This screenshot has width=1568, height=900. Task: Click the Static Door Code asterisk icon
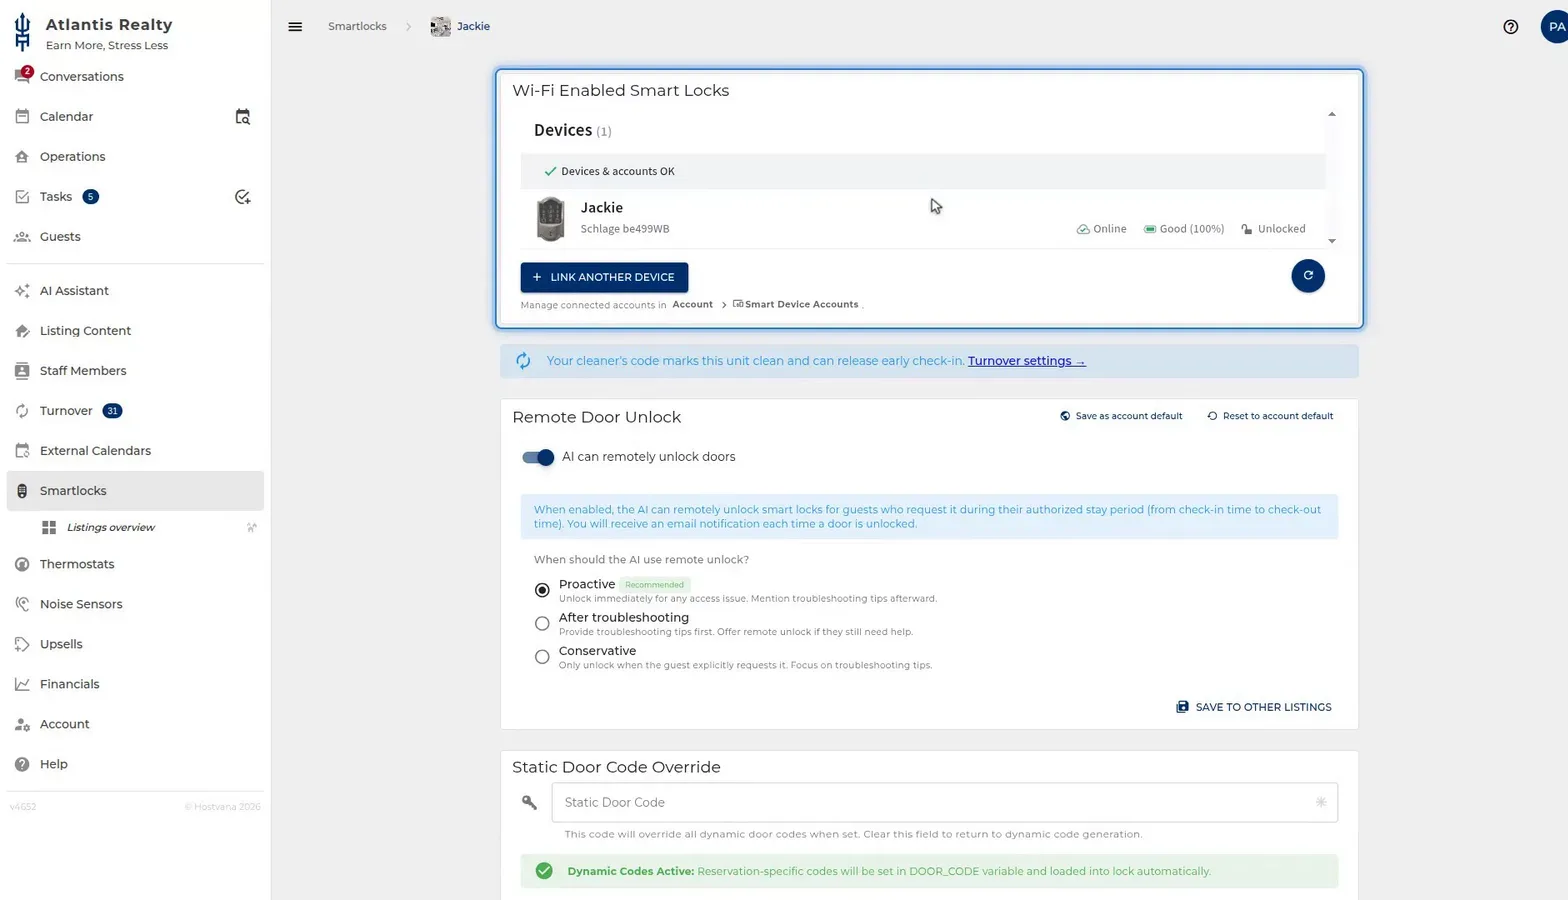1320,802
